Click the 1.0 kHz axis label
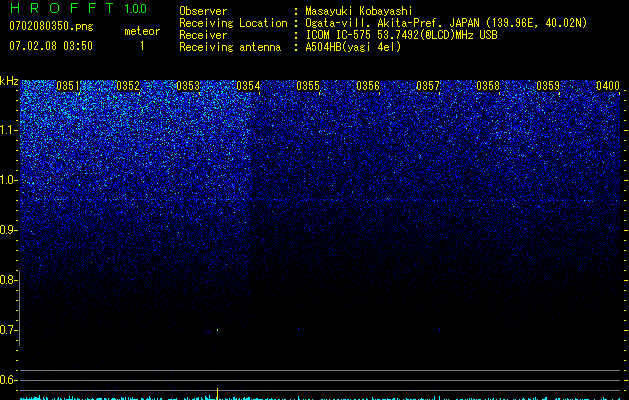Image resolution: width=629 pixels, height=400 pixels. 8,180
